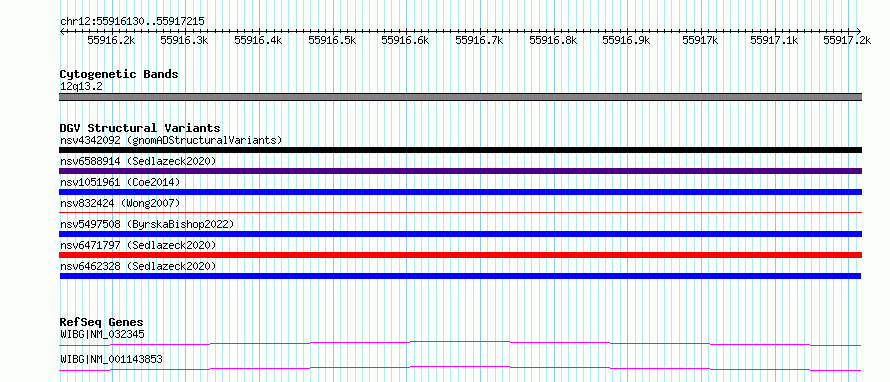Open variant nsv4342092 (gnomADStructuralVariants) label
890x382 pixels.
tap(171, 140)
